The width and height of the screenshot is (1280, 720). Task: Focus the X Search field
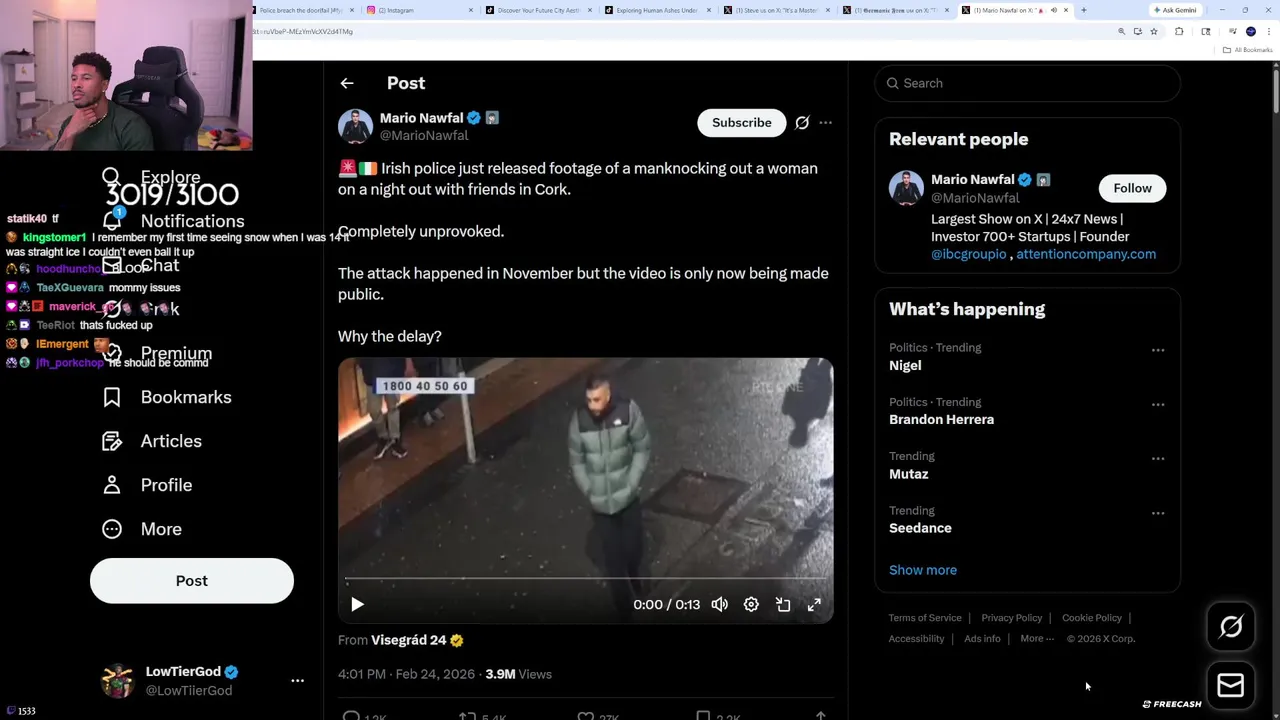tap(1027, 83)
